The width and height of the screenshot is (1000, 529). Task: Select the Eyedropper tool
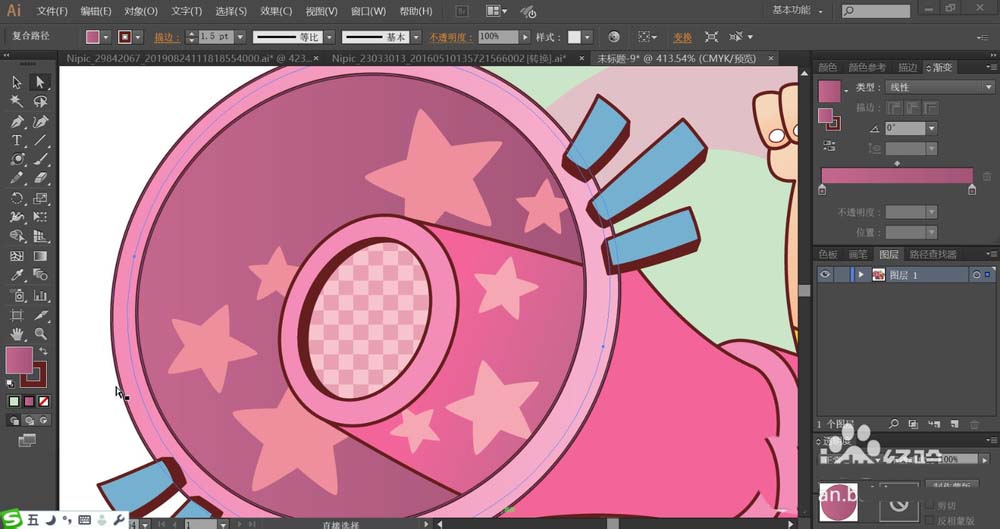tap(17, 276)
